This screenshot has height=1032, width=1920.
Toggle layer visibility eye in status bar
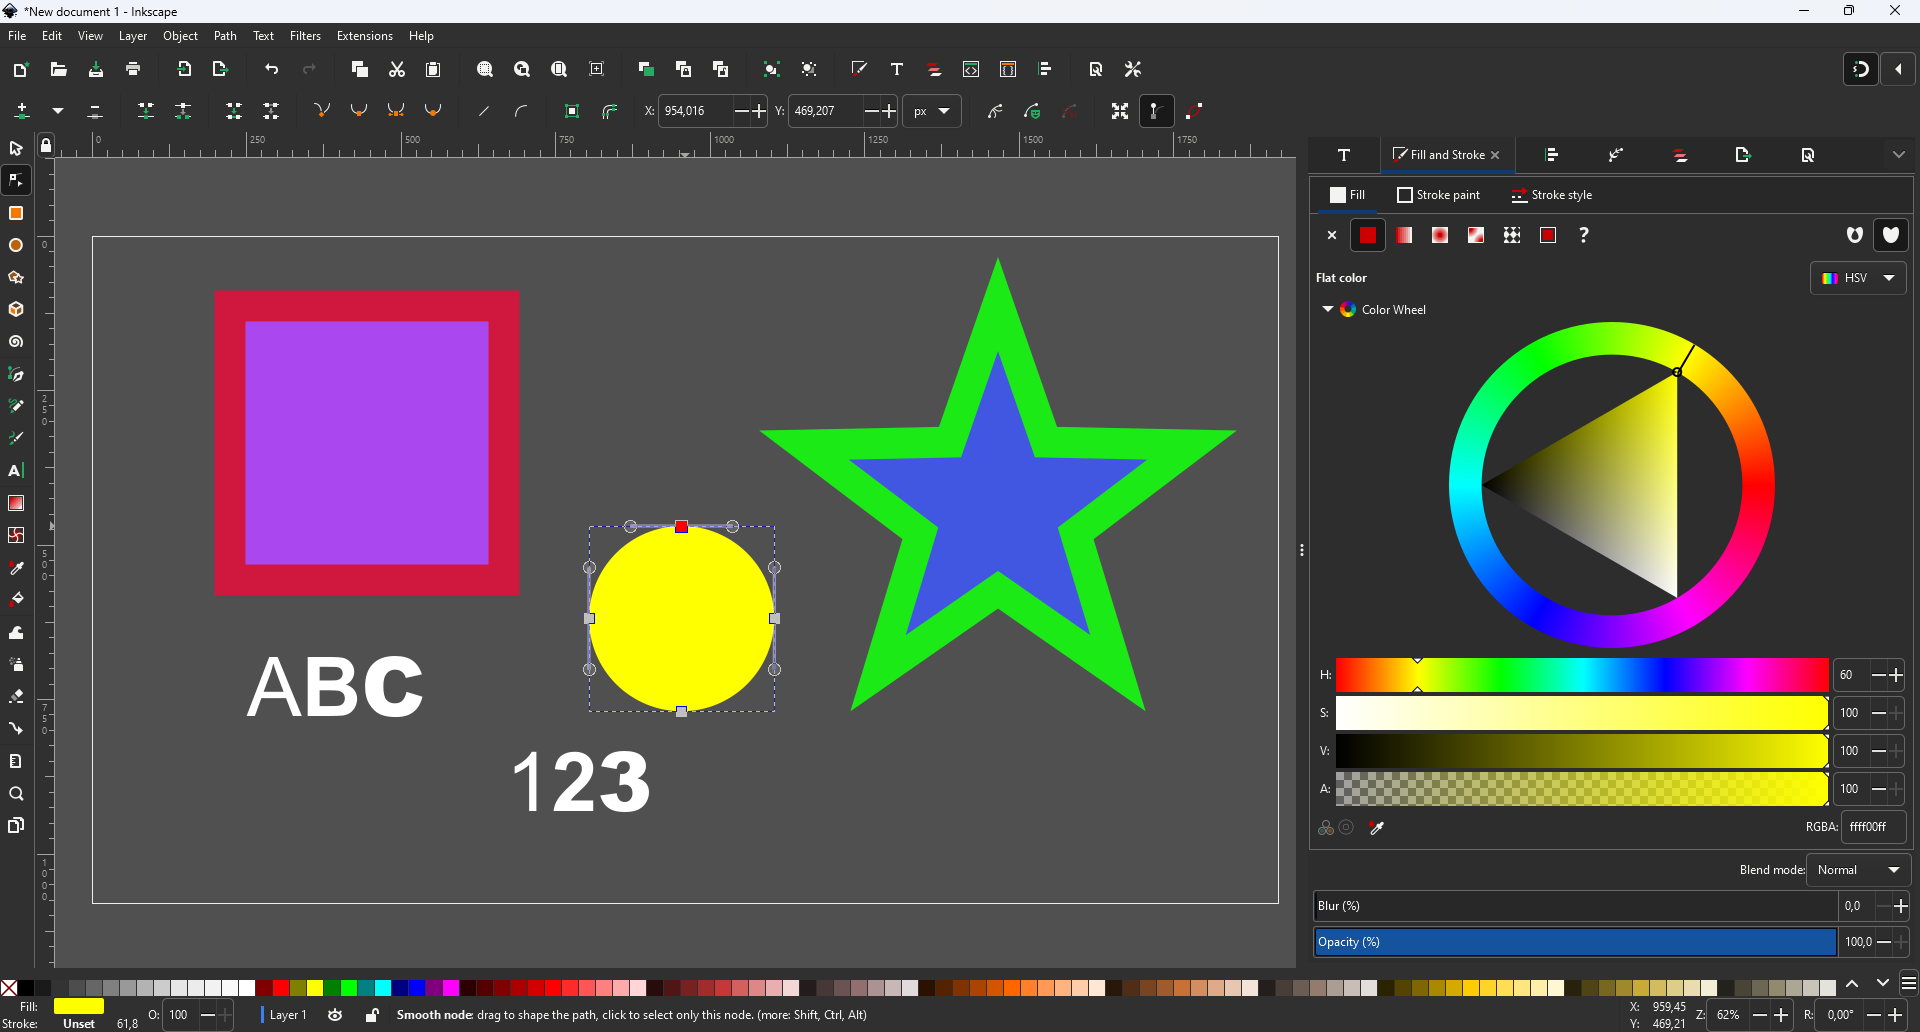coord(335,1015)
